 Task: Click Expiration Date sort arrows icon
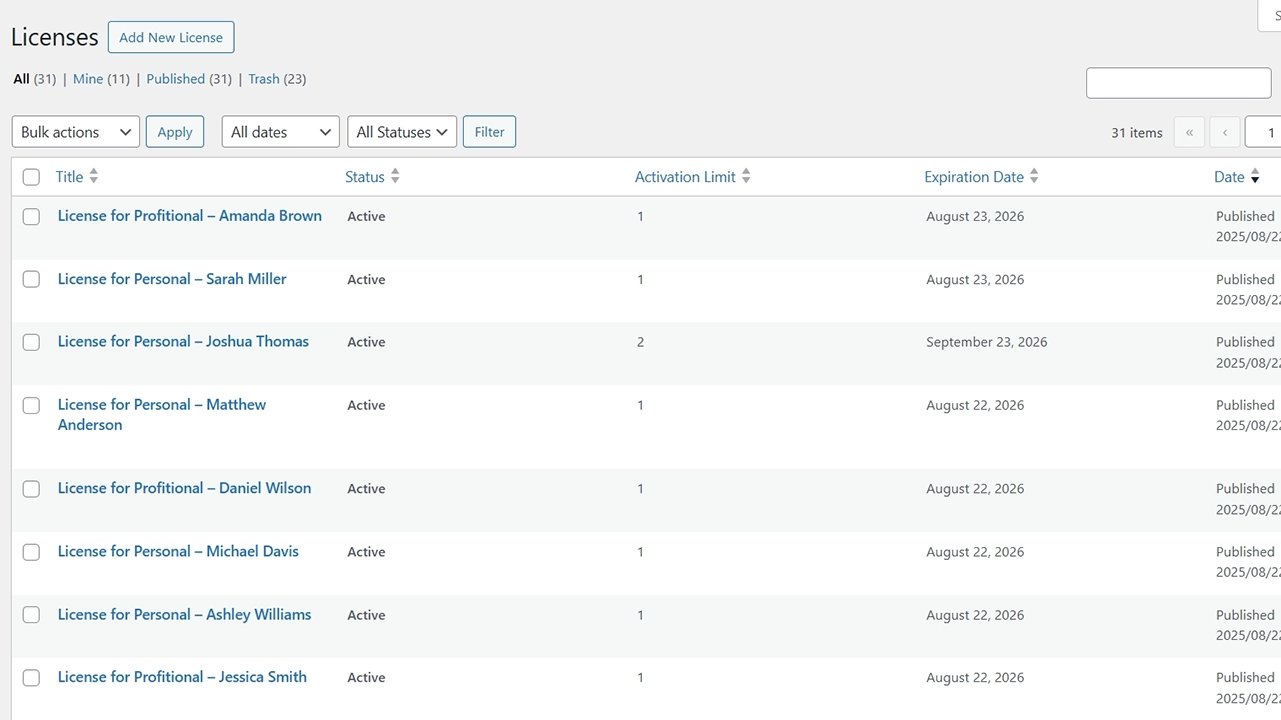click(1034, 177)
